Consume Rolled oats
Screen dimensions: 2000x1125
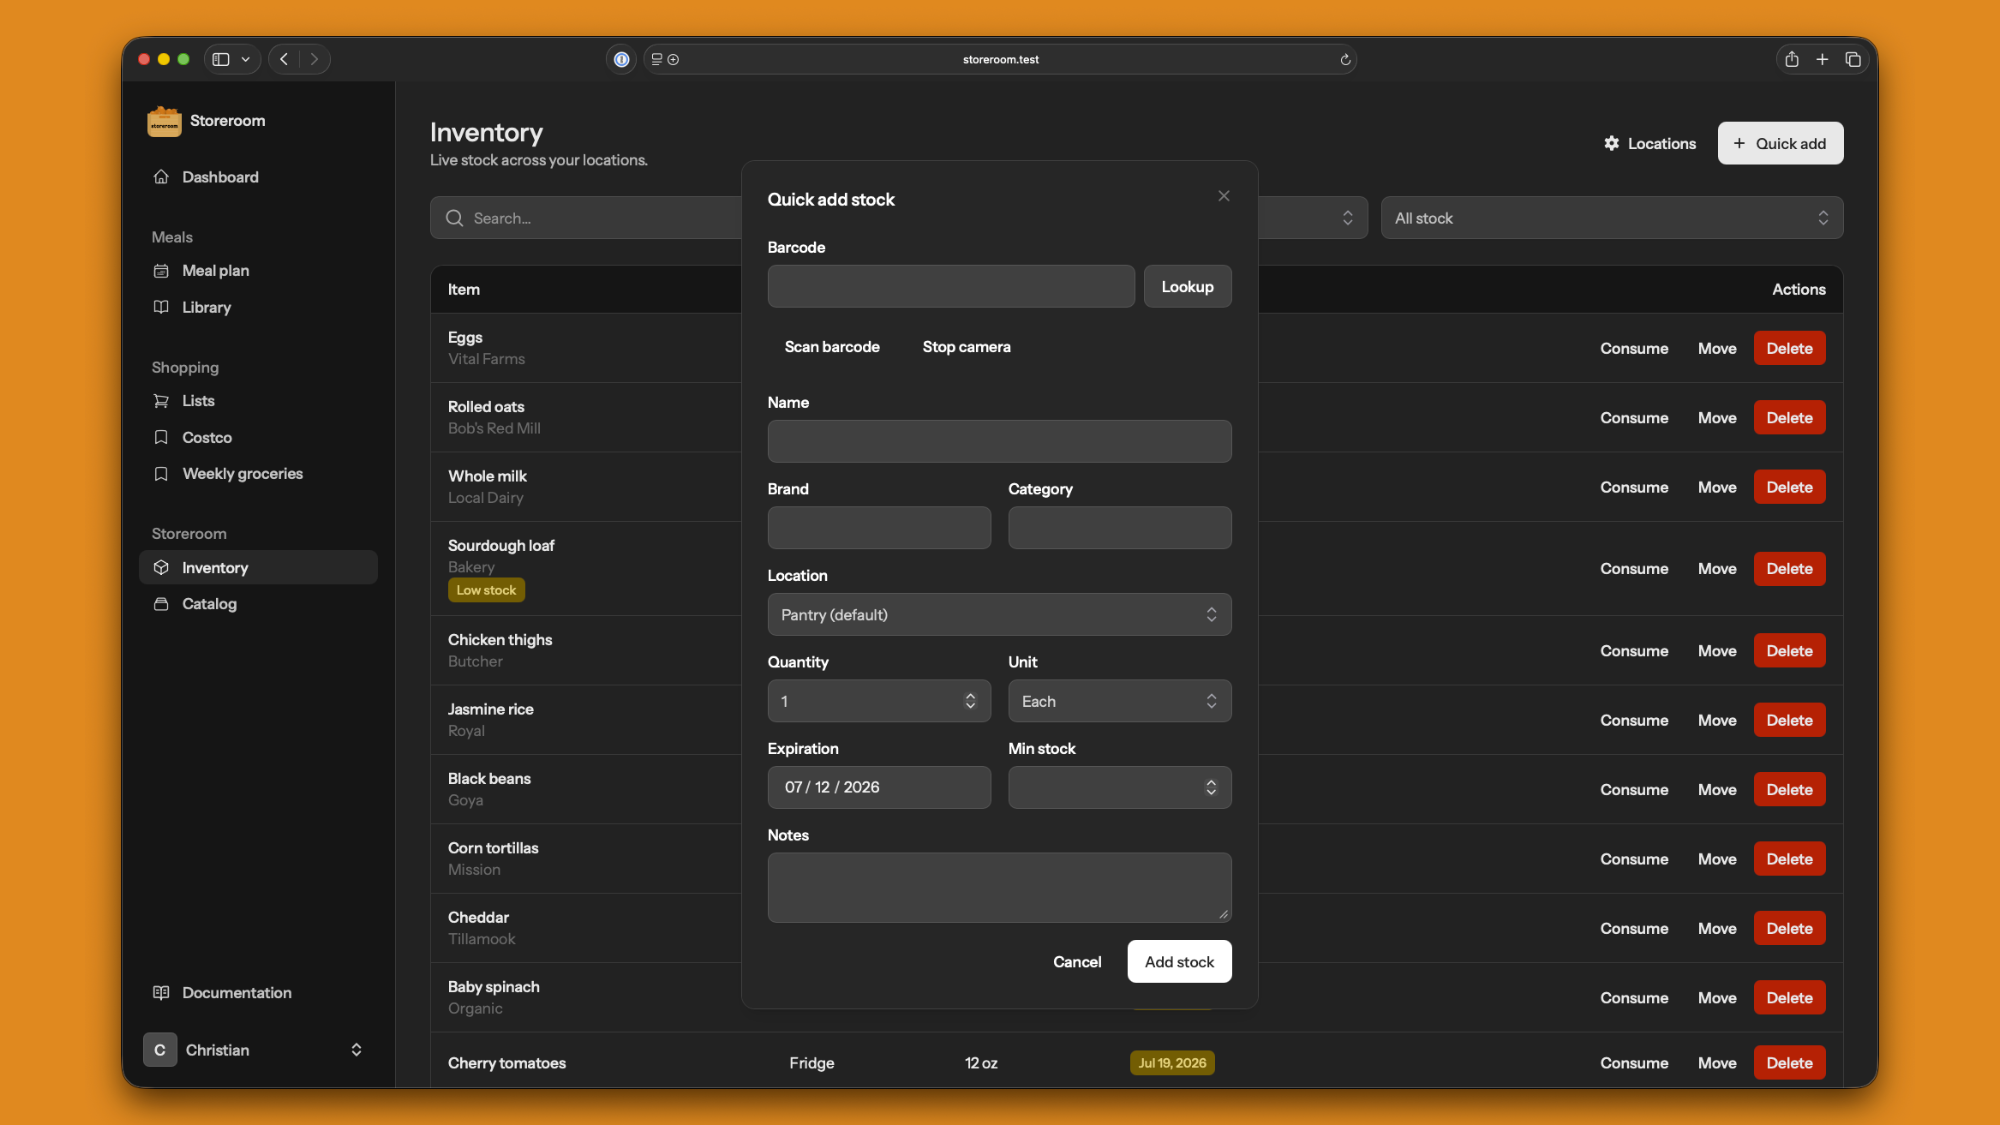[1634, 418]
